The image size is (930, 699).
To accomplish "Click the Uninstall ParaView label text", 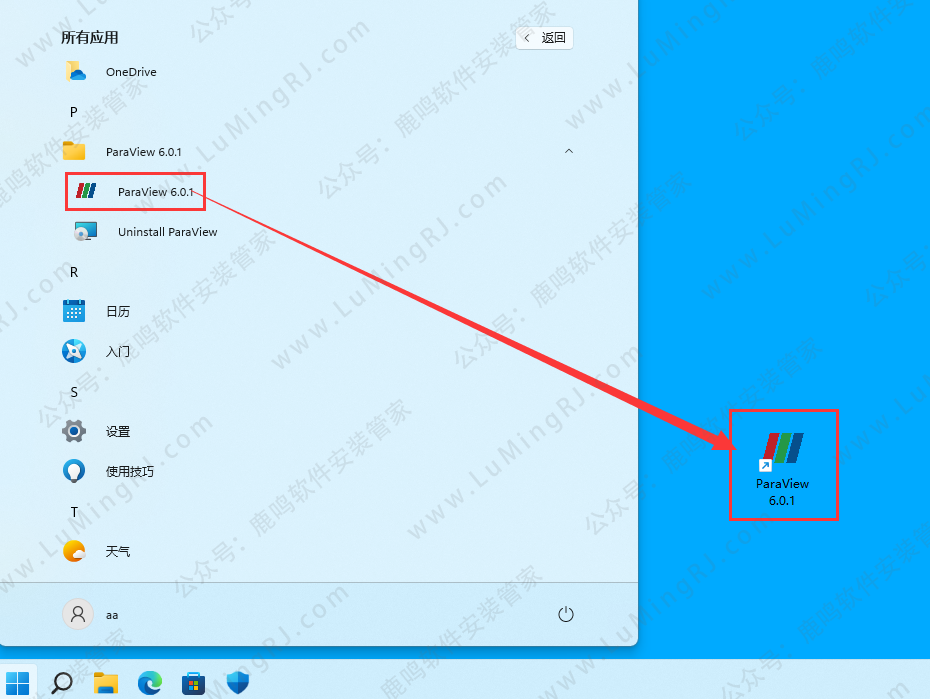I will pyautogui.click(x=167, y=232).
